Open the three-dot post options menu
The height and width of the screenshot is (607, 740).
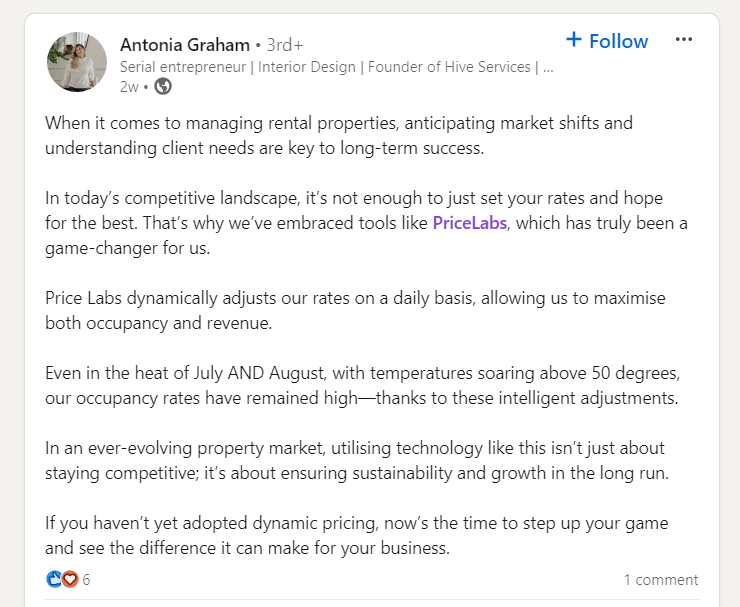(683, 39)
